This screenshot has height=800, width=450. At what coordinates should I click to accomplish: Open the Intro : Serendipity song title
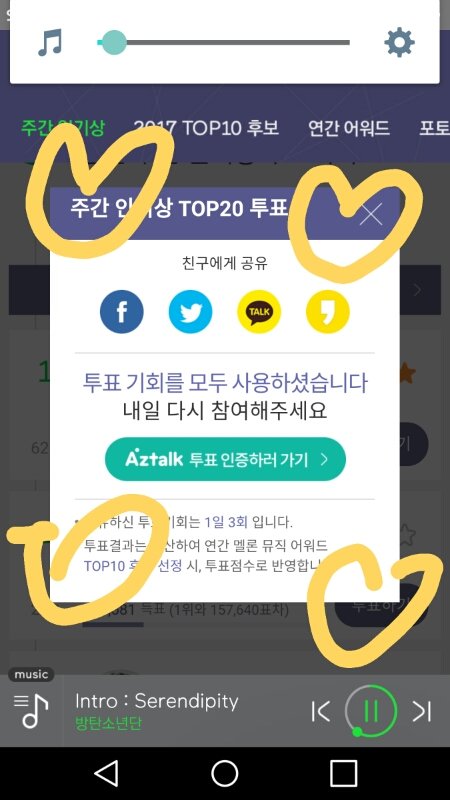coord(157,702)
